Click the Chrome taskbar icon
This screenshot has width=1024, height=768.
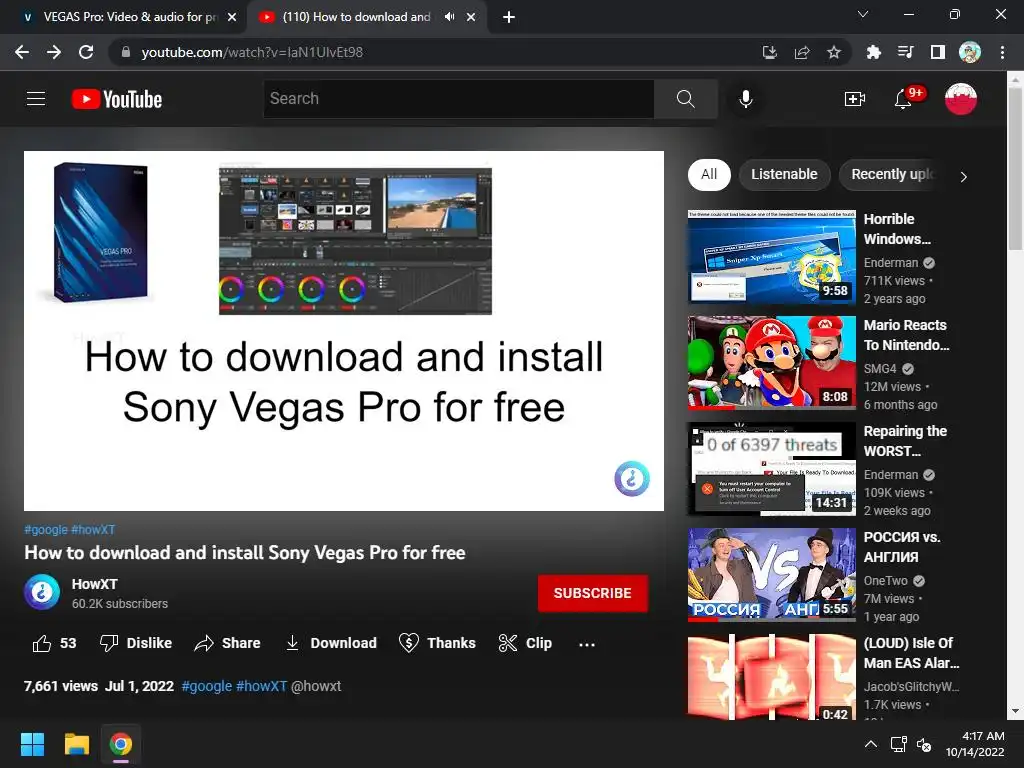[x=120, y=744]
